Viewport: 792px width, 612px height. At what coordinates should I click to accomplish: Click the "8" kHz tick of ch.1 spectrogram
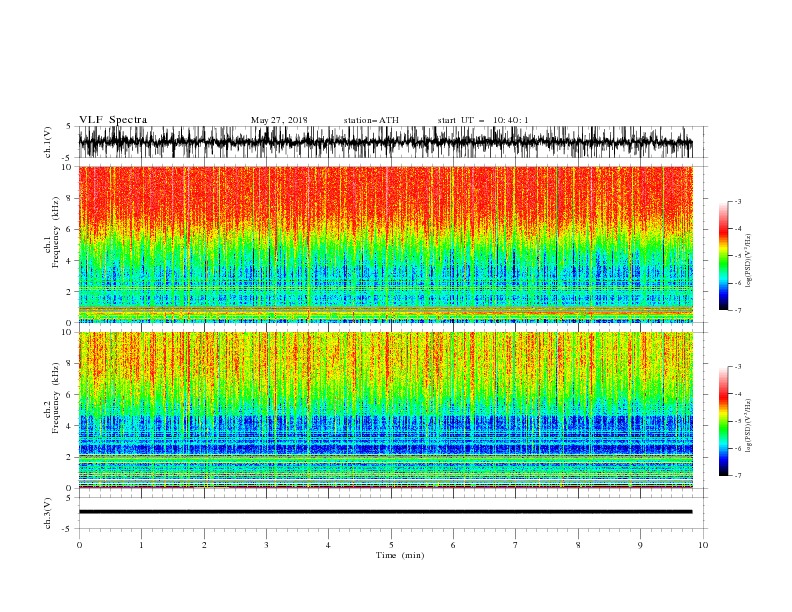70,198
